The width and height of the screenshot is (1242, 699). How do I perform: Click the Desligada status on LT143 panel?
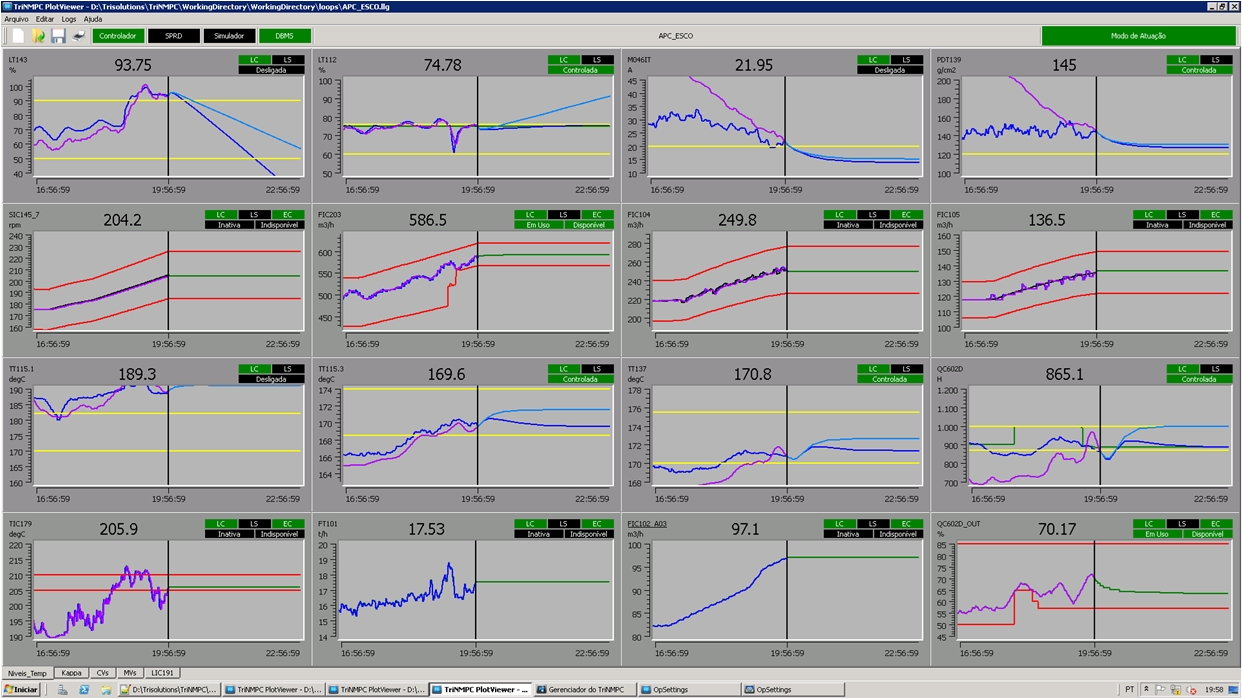point(271,70)
